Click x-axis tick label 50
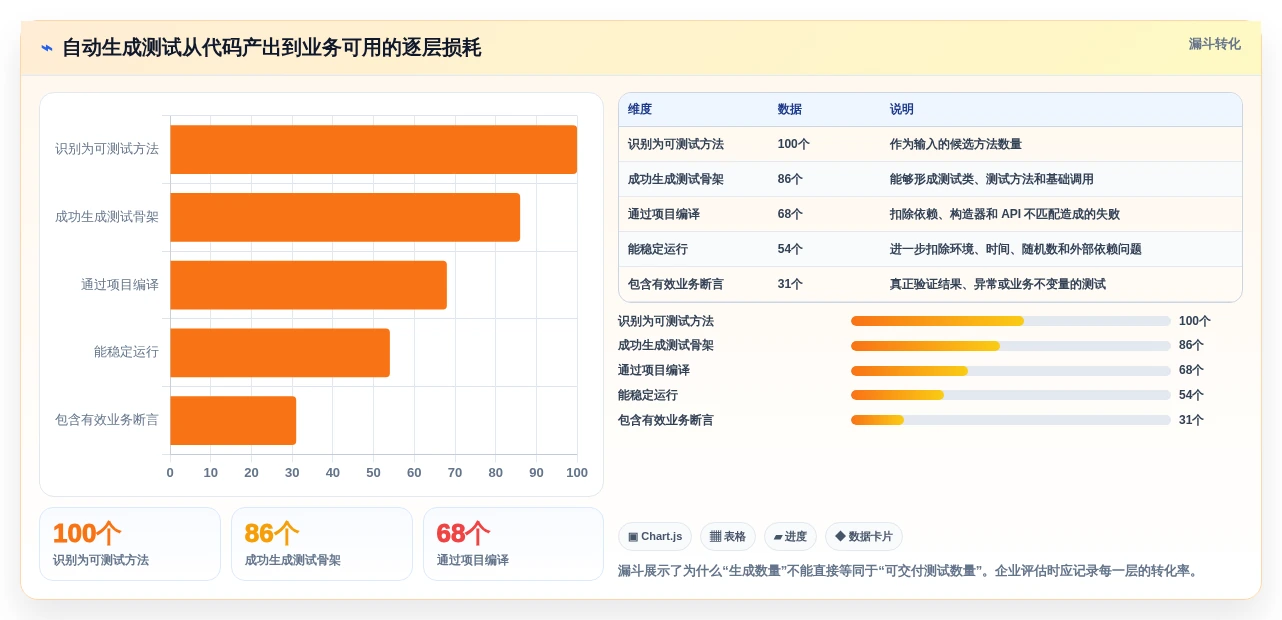 (373, 472)
